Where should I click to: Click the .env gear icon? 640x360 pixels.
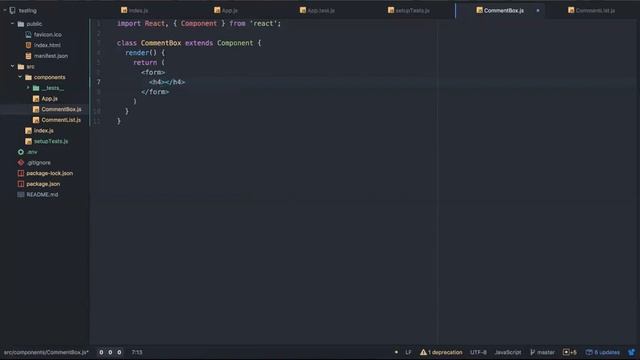(21, 152)
